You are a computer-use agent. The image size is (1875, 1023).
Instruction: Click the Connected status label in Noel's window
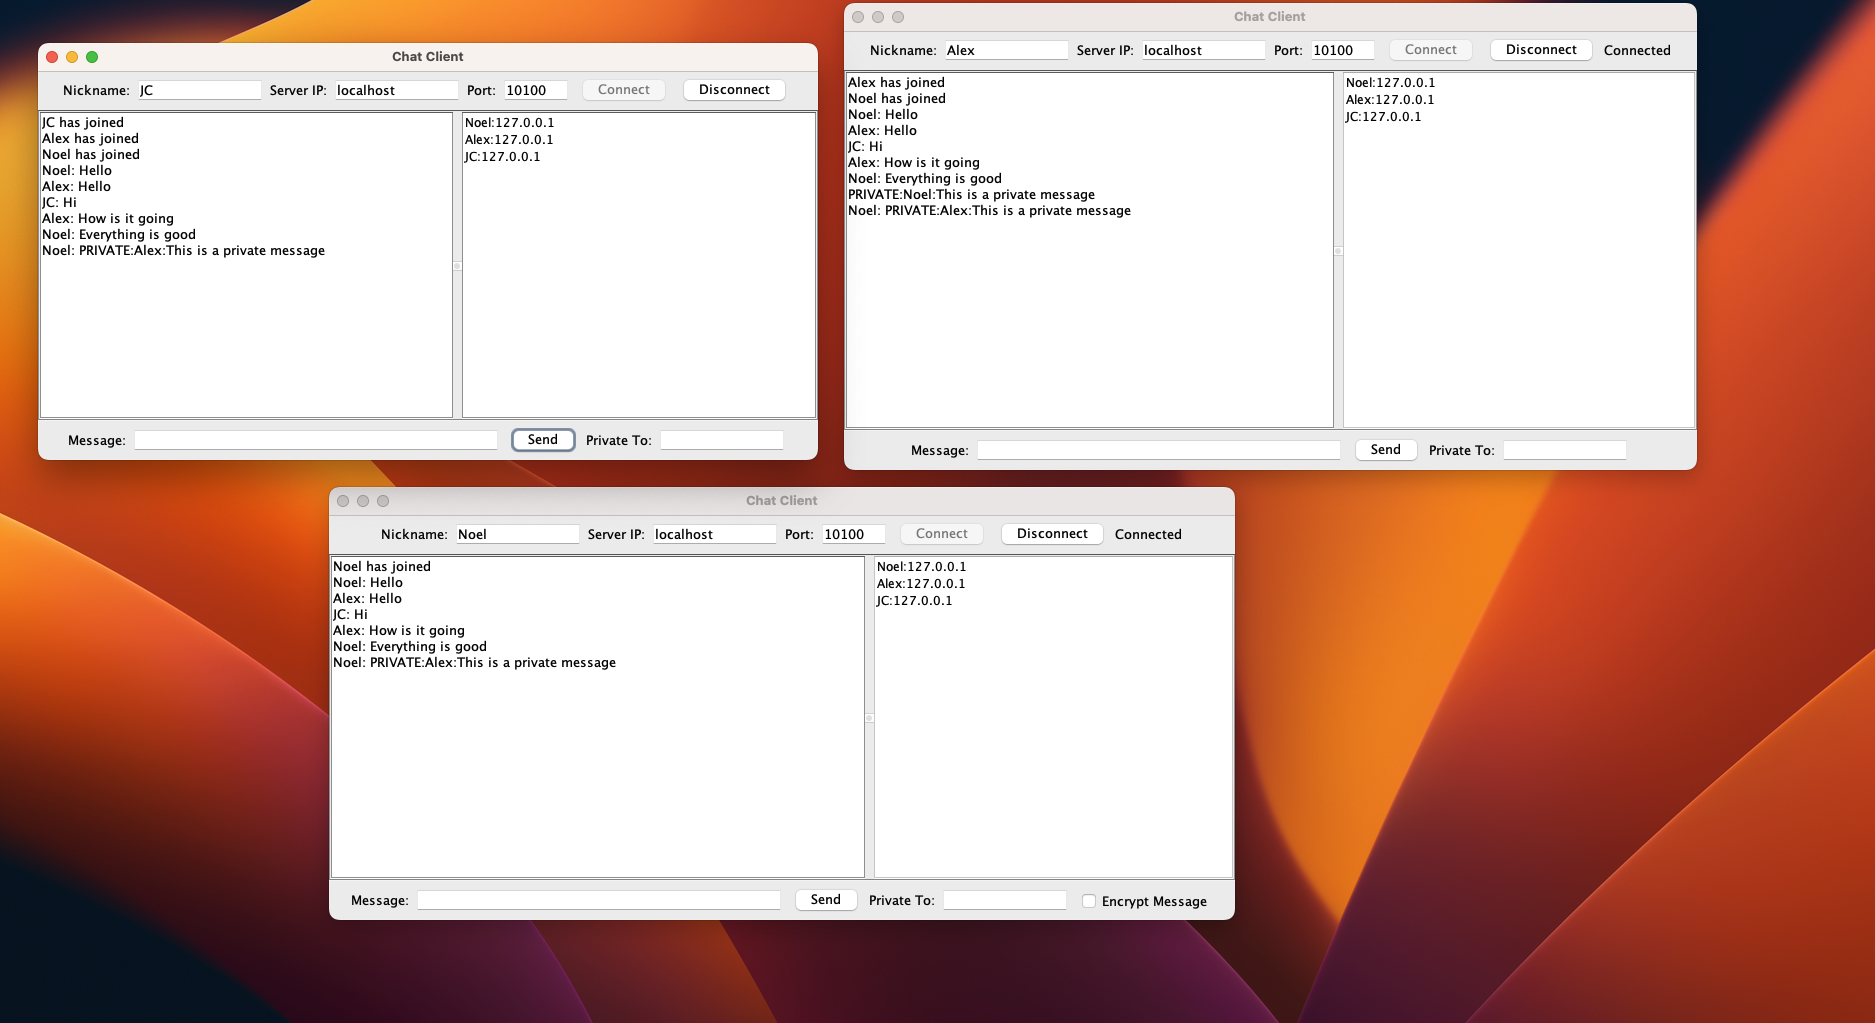pyautogui.click(x=1148, y=534)
